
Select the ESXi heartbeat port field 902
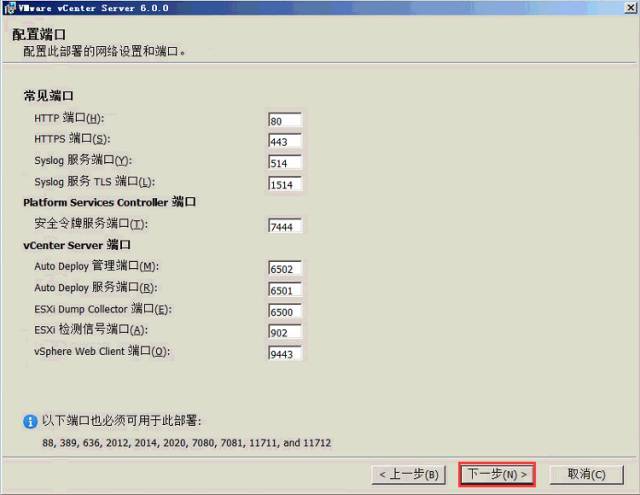[x=285, y=332]
